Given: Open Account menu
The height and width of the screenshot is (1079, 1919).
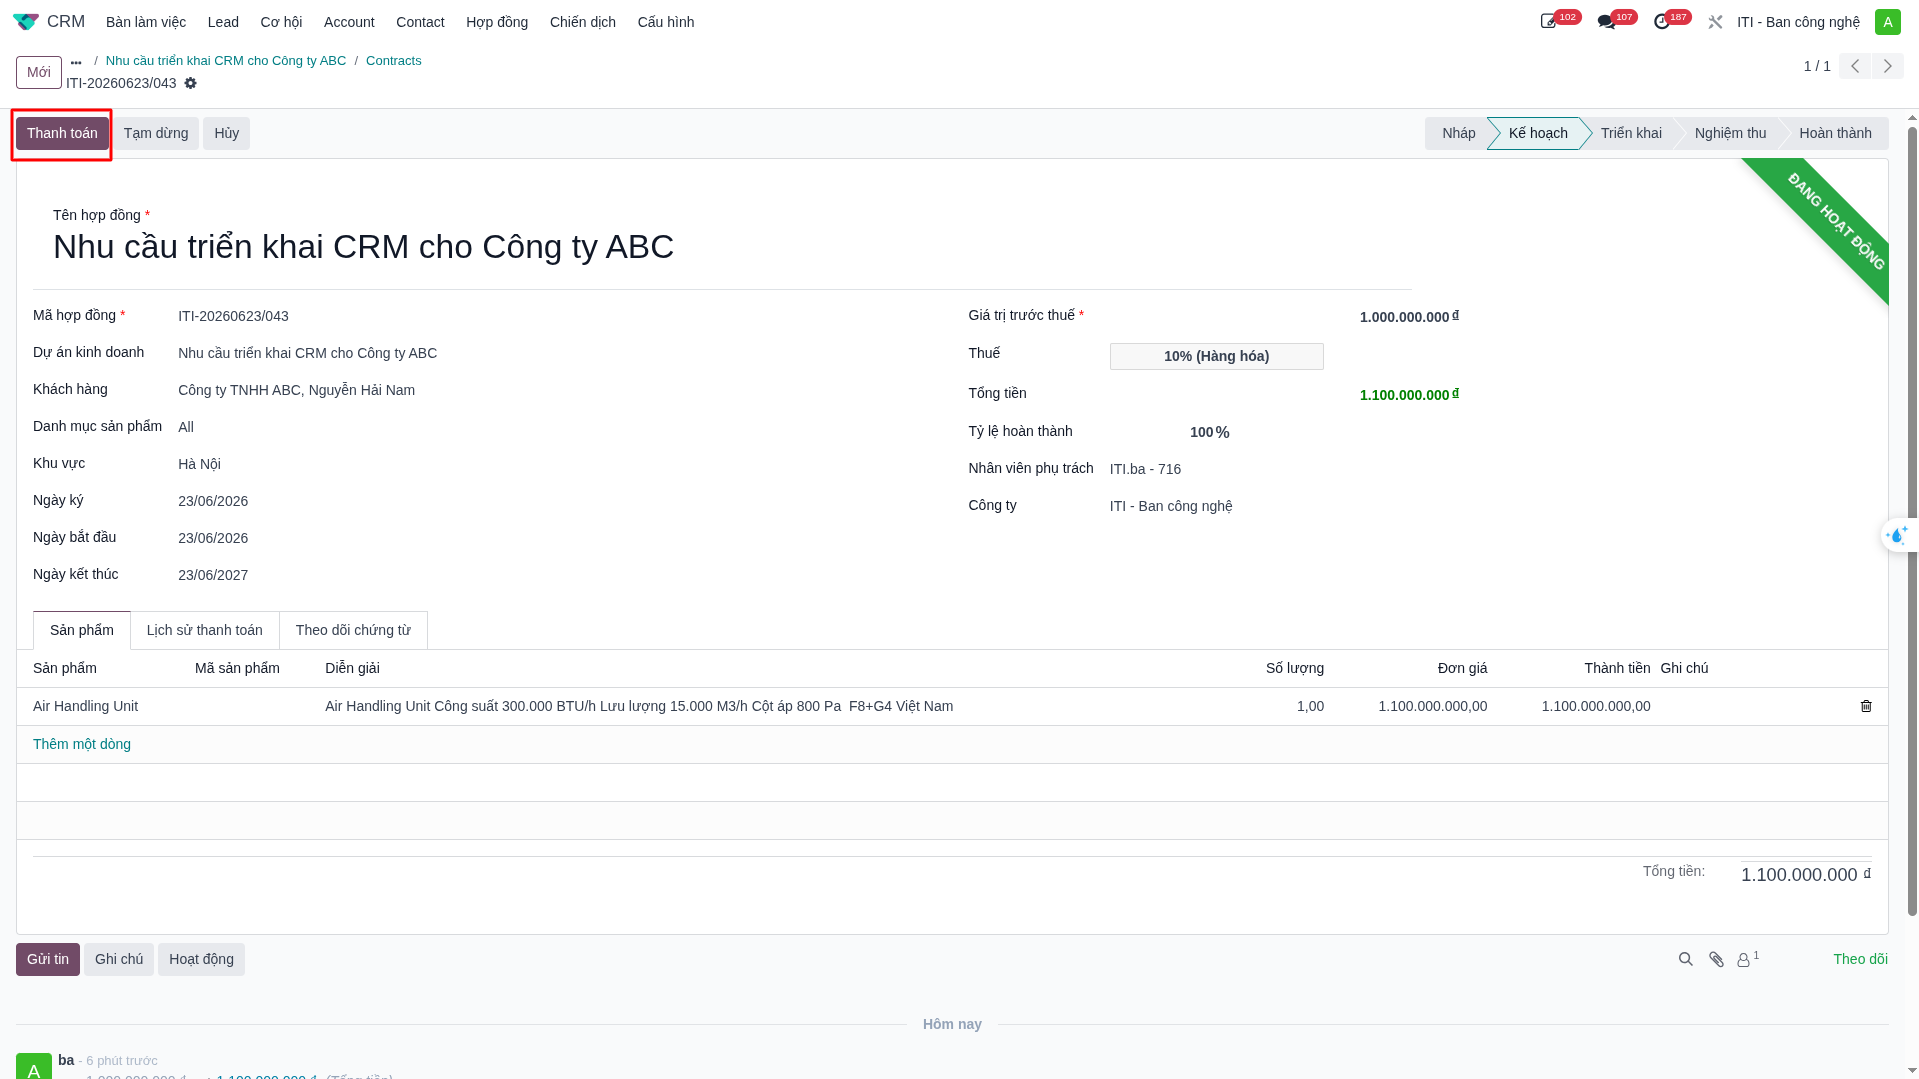Looking at the screenshot, I should click(349, 22).
